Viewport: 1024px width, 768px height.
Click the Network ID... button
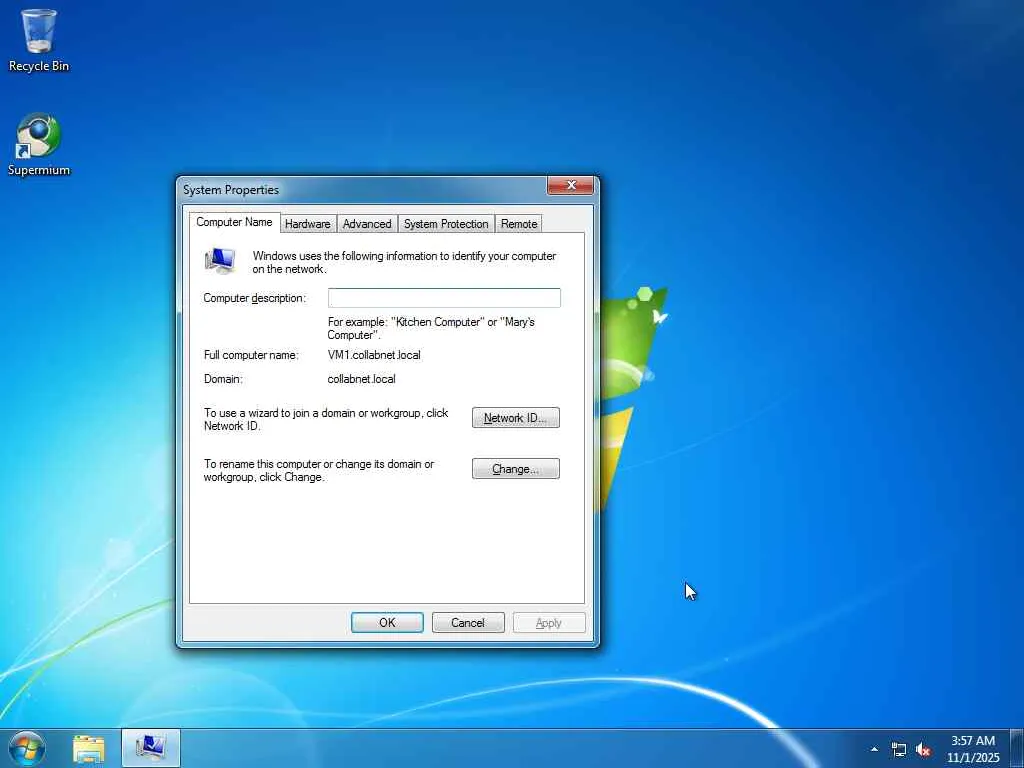pos(516,418)
